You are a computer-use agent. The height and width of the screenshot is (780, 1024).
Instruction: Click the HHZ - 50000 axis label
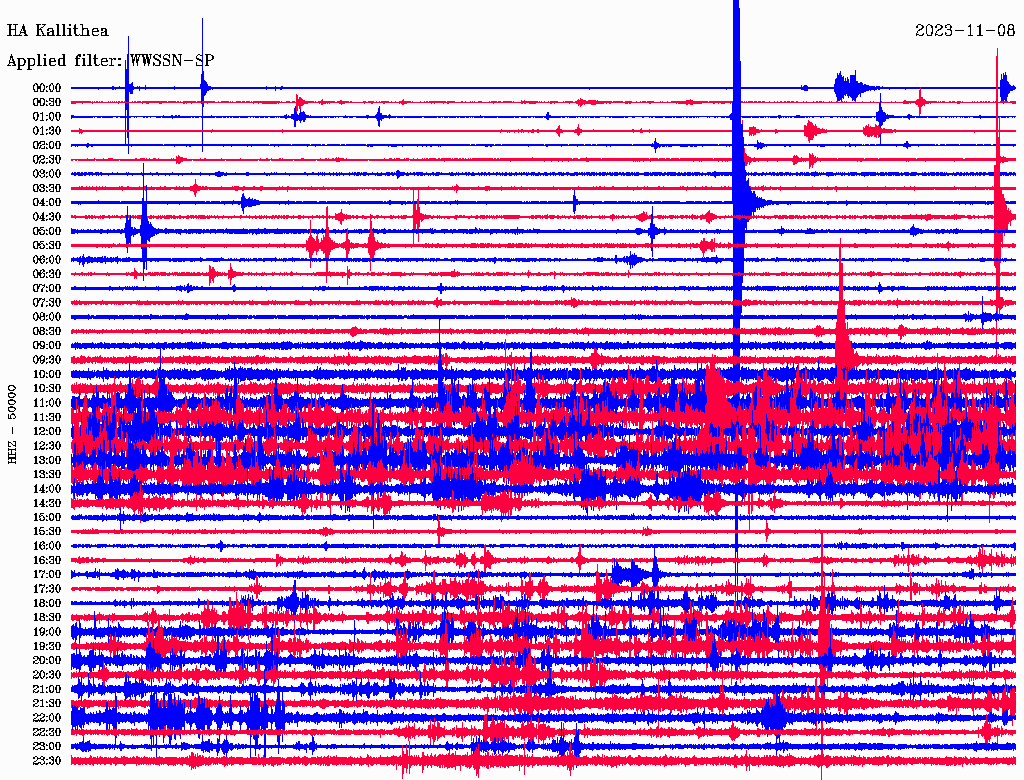pos(12,425)
